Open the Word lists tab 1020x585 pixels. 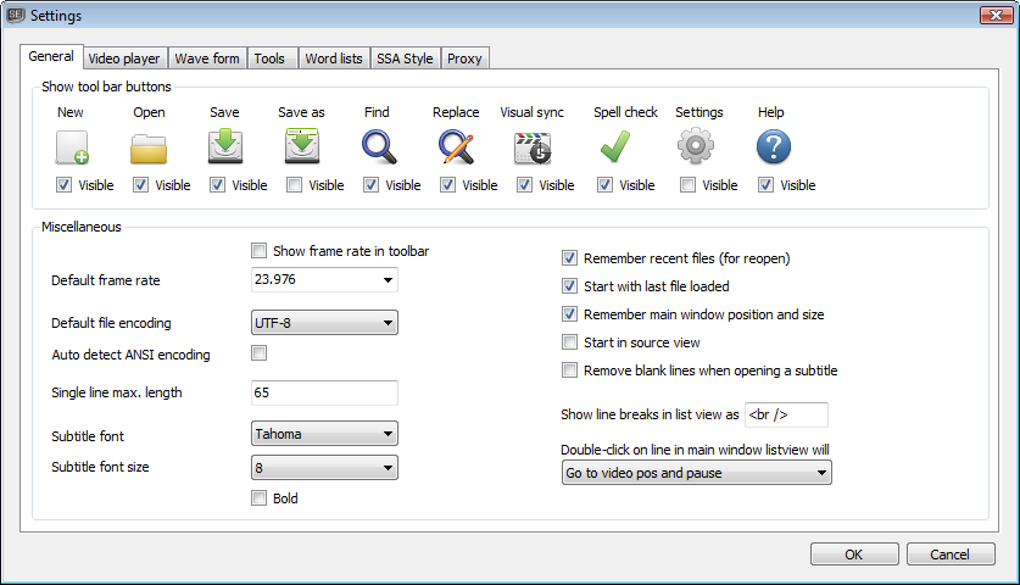[x=334, y=59]
